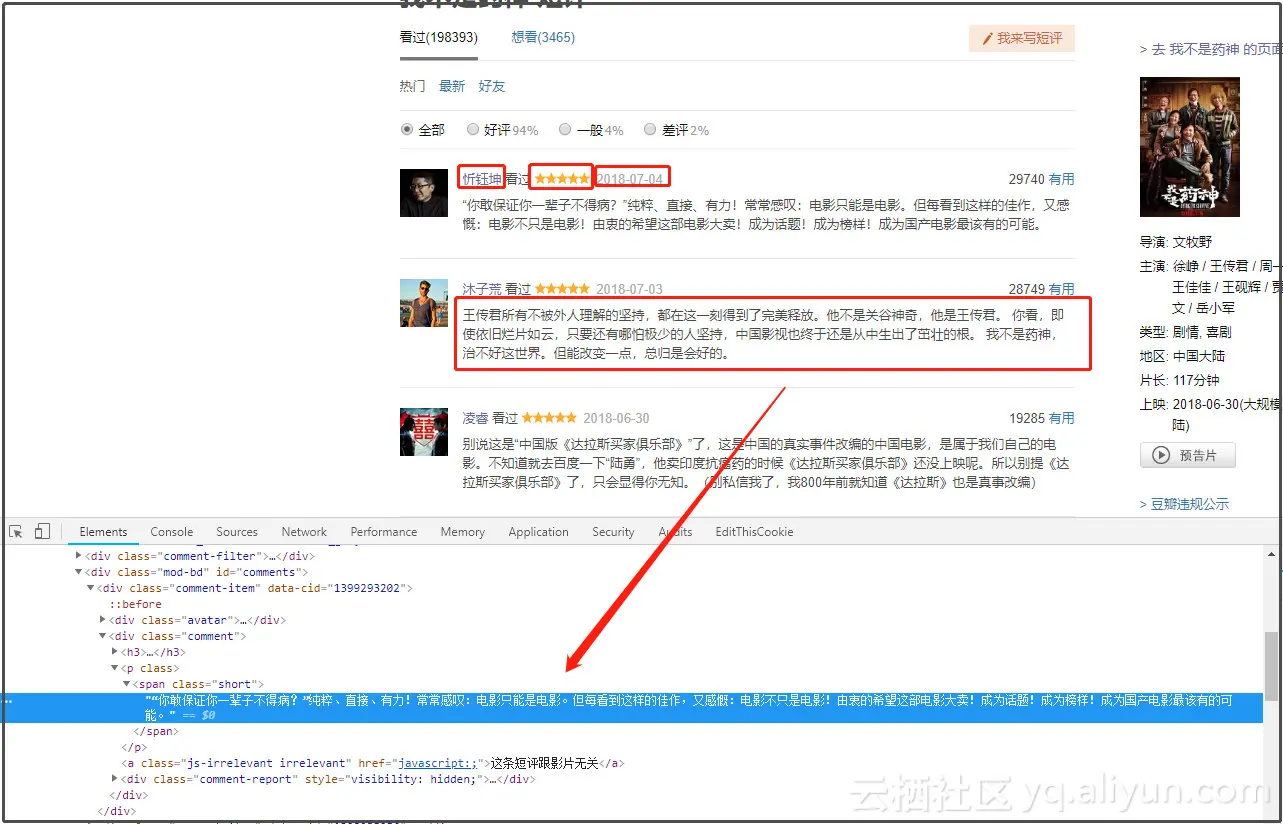Screen dimensions: 1283x824
Task: Switch to the 看过(198393) tab
Action: [438, 37]
